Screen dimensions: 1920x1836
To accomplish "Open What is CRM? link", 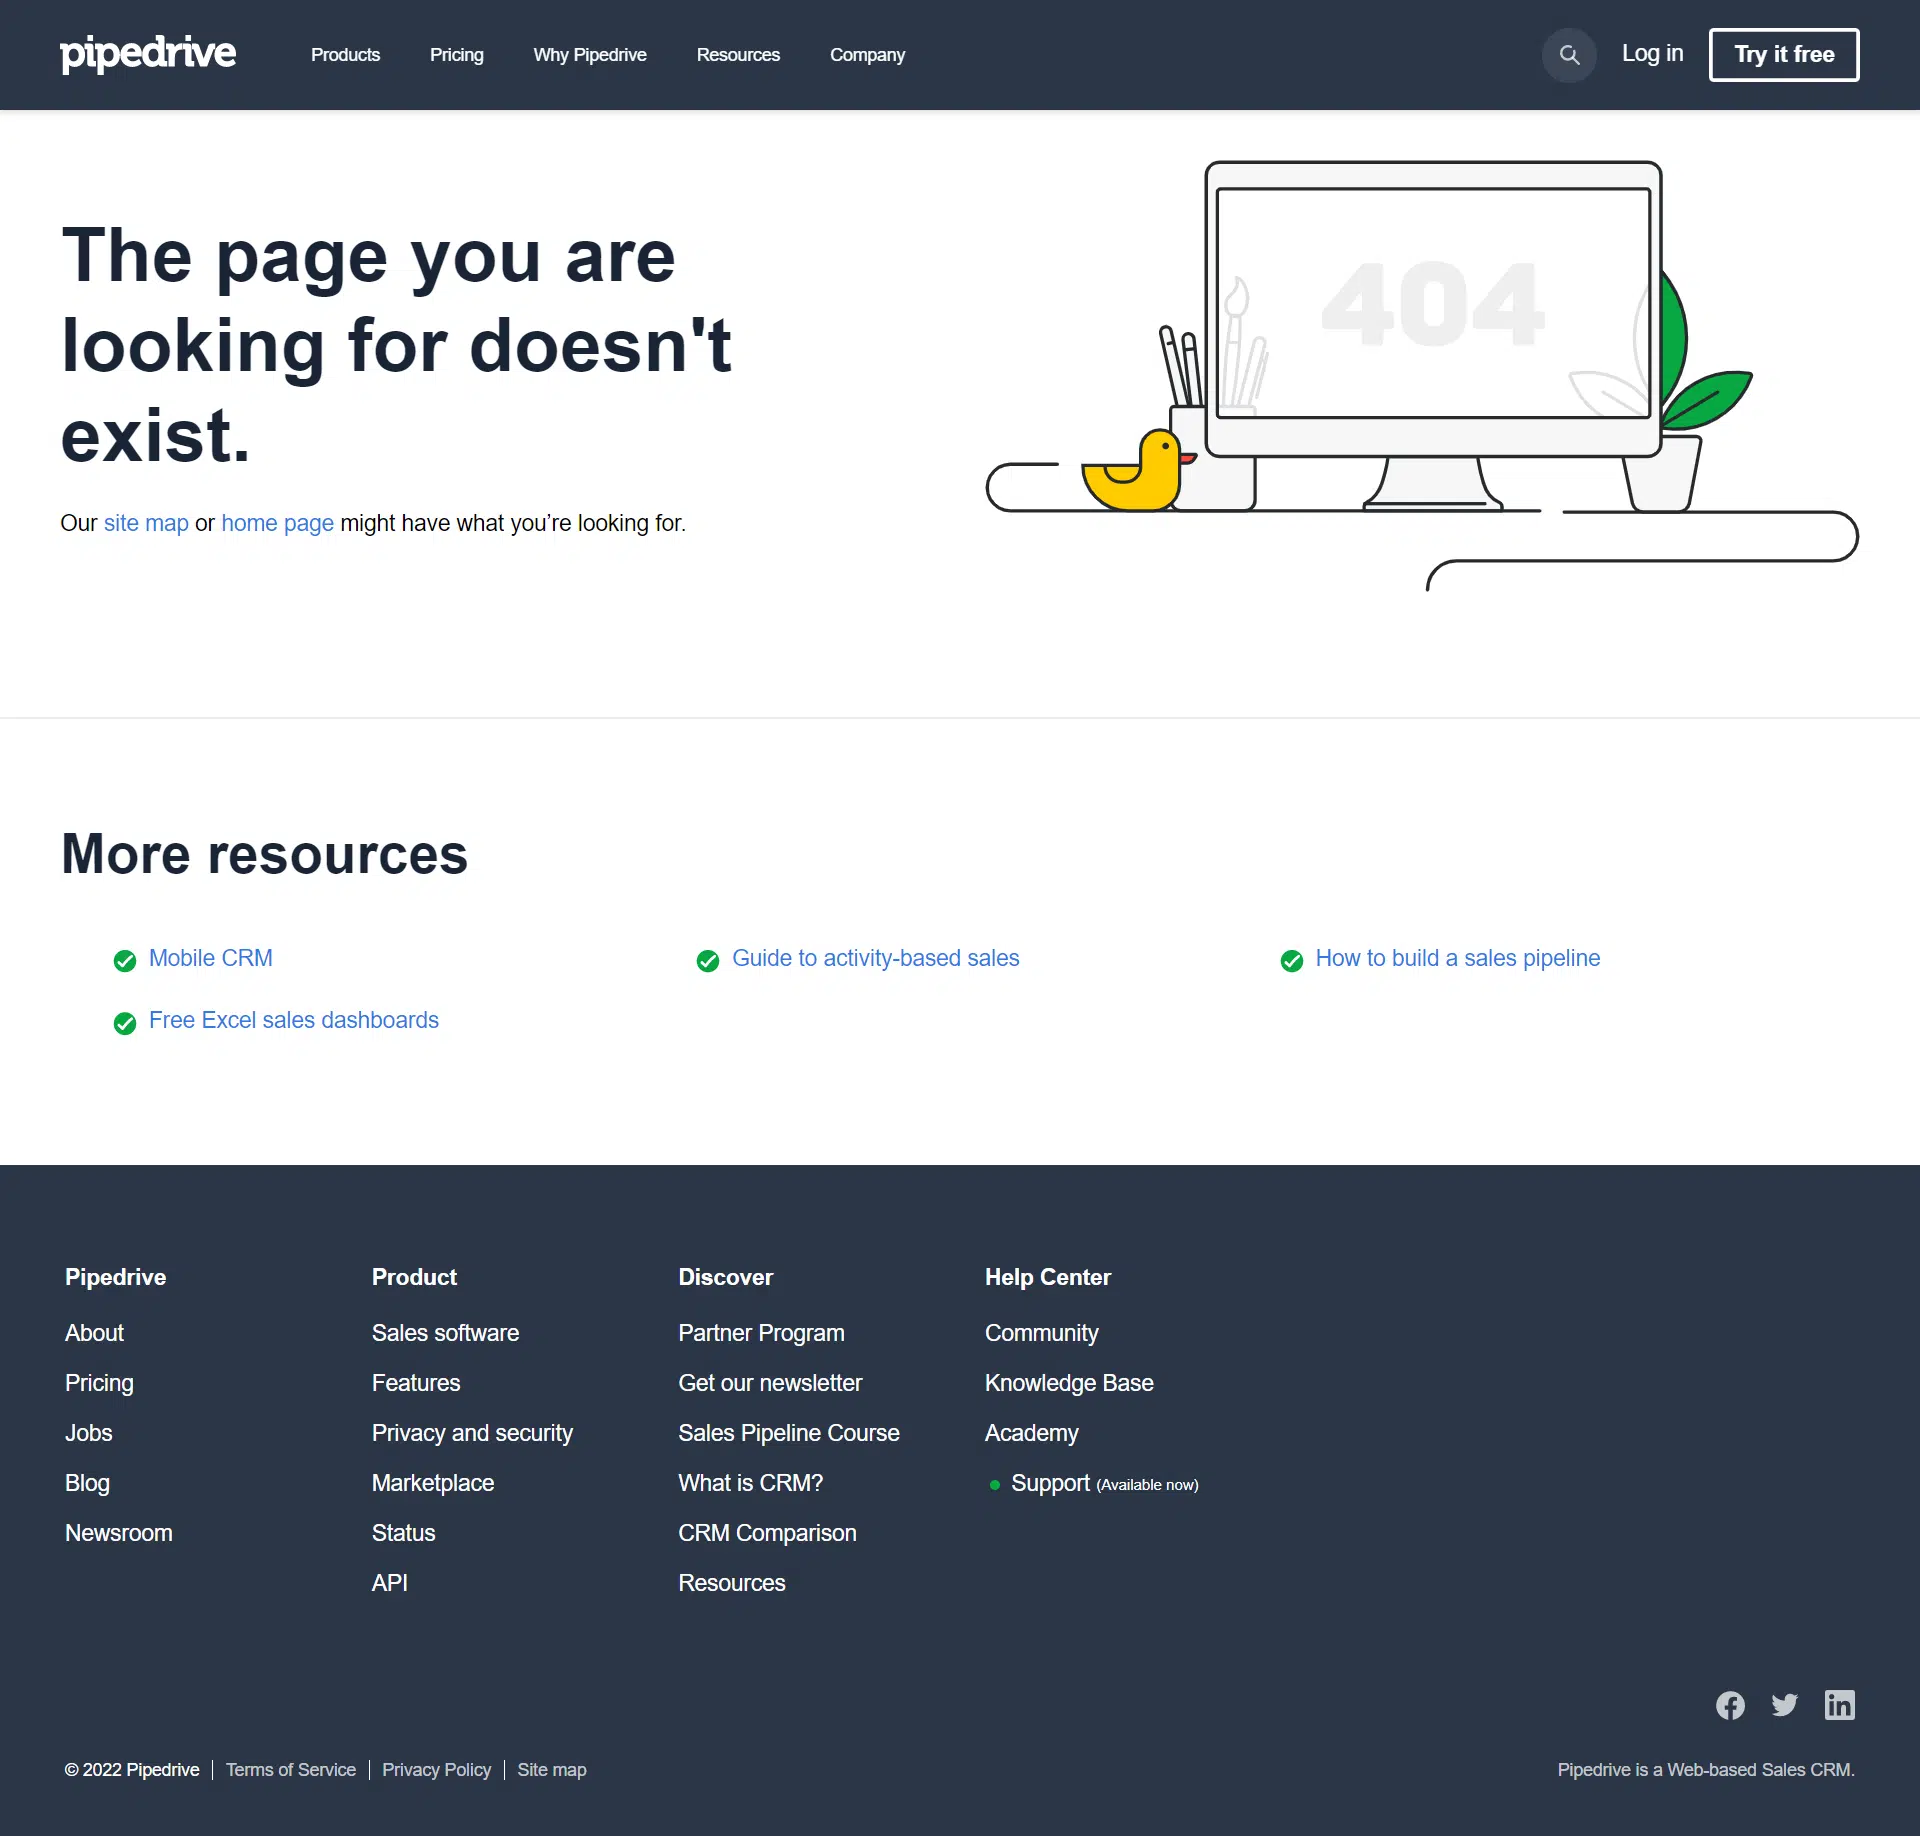I will click(750, 1483).
